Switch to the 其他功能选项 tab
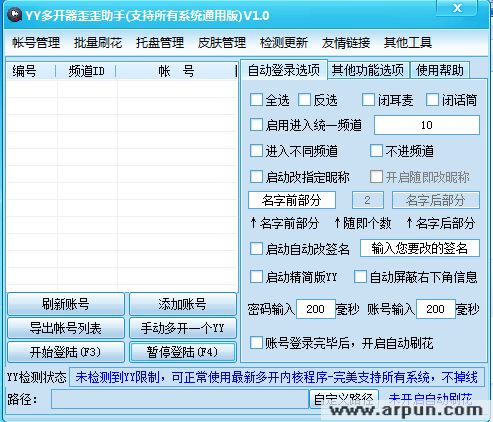The width and height of the screenshot is (493, 422). point(368,70)
